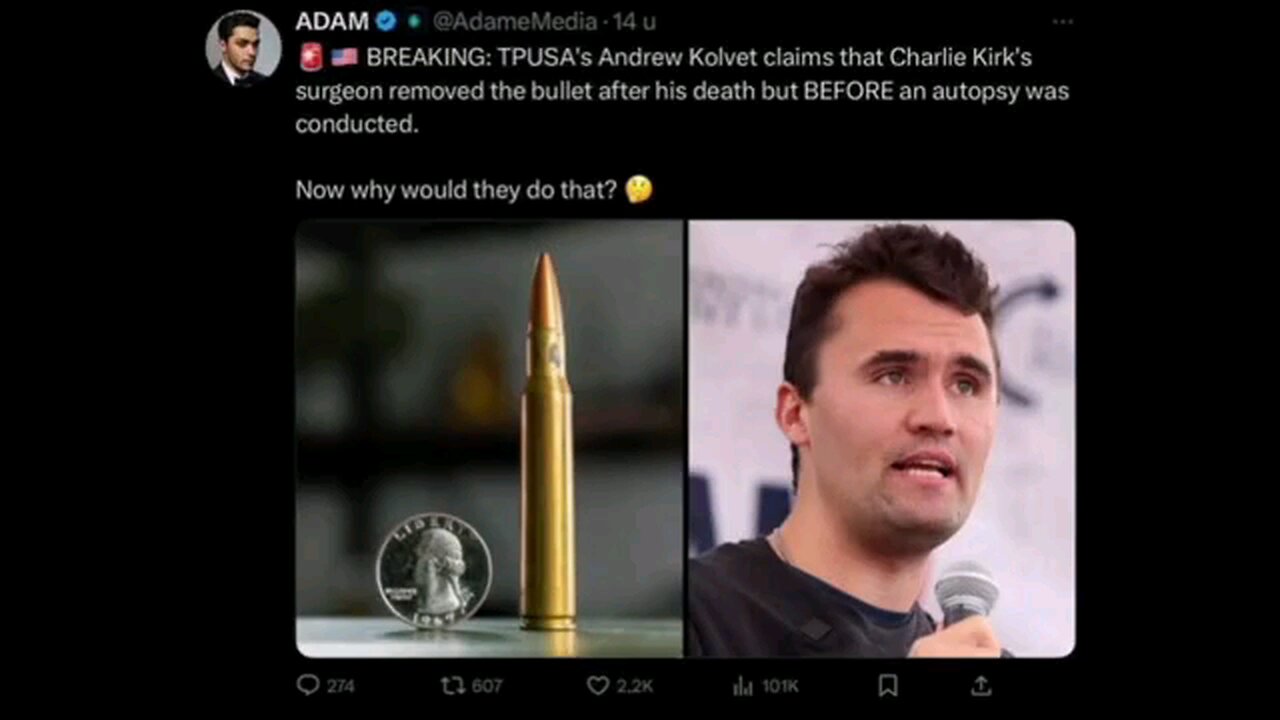Open the bullet and quarter coin image
The height and width of the screenshot is (720, 1280).
click(489, 438)
